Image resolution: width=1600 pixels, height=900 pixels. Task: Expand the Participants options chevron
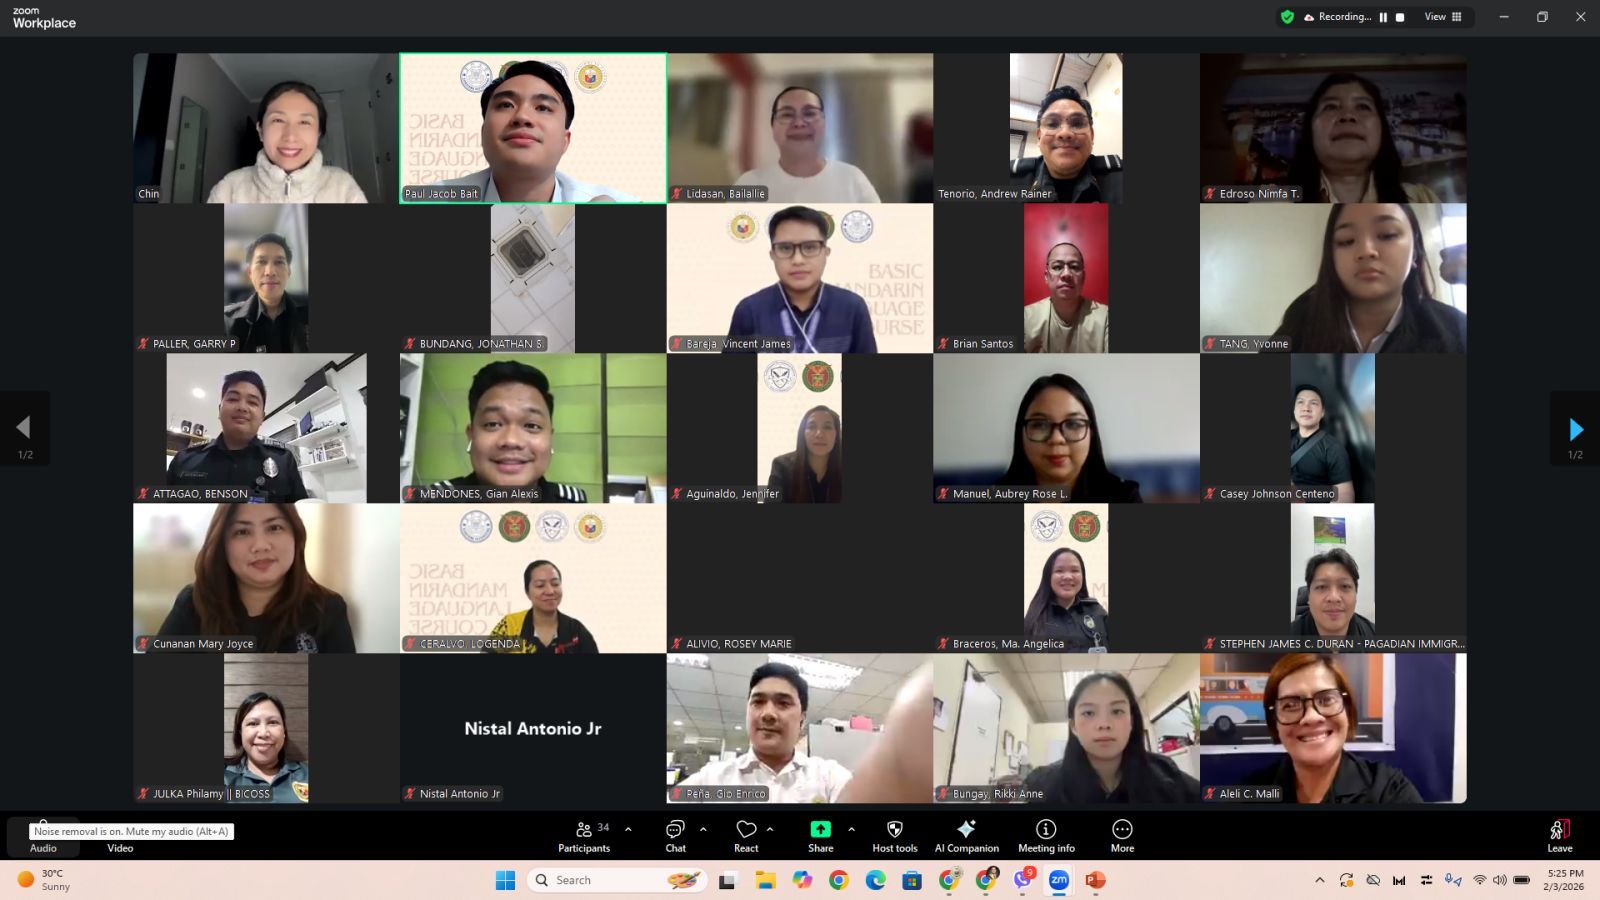(x=628, y=829)
